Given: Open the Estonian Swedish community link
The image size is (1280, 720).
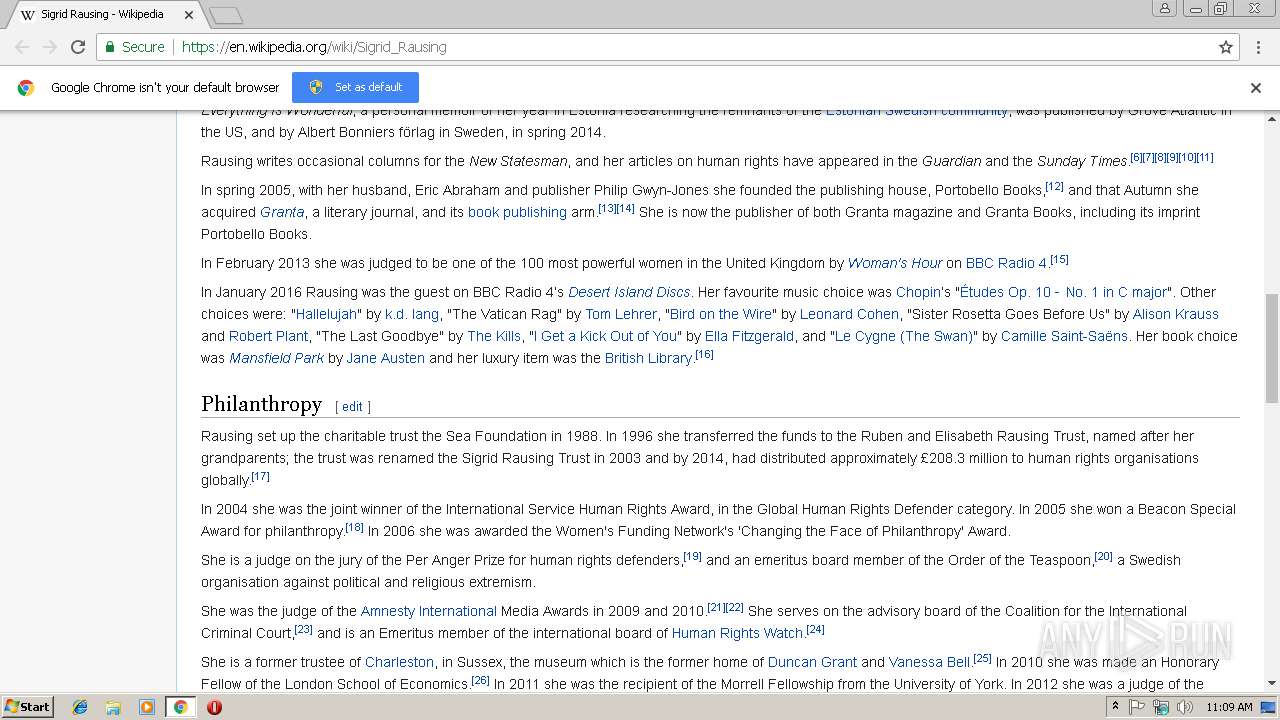Looking at the screenshot, I should pos(916,112).
